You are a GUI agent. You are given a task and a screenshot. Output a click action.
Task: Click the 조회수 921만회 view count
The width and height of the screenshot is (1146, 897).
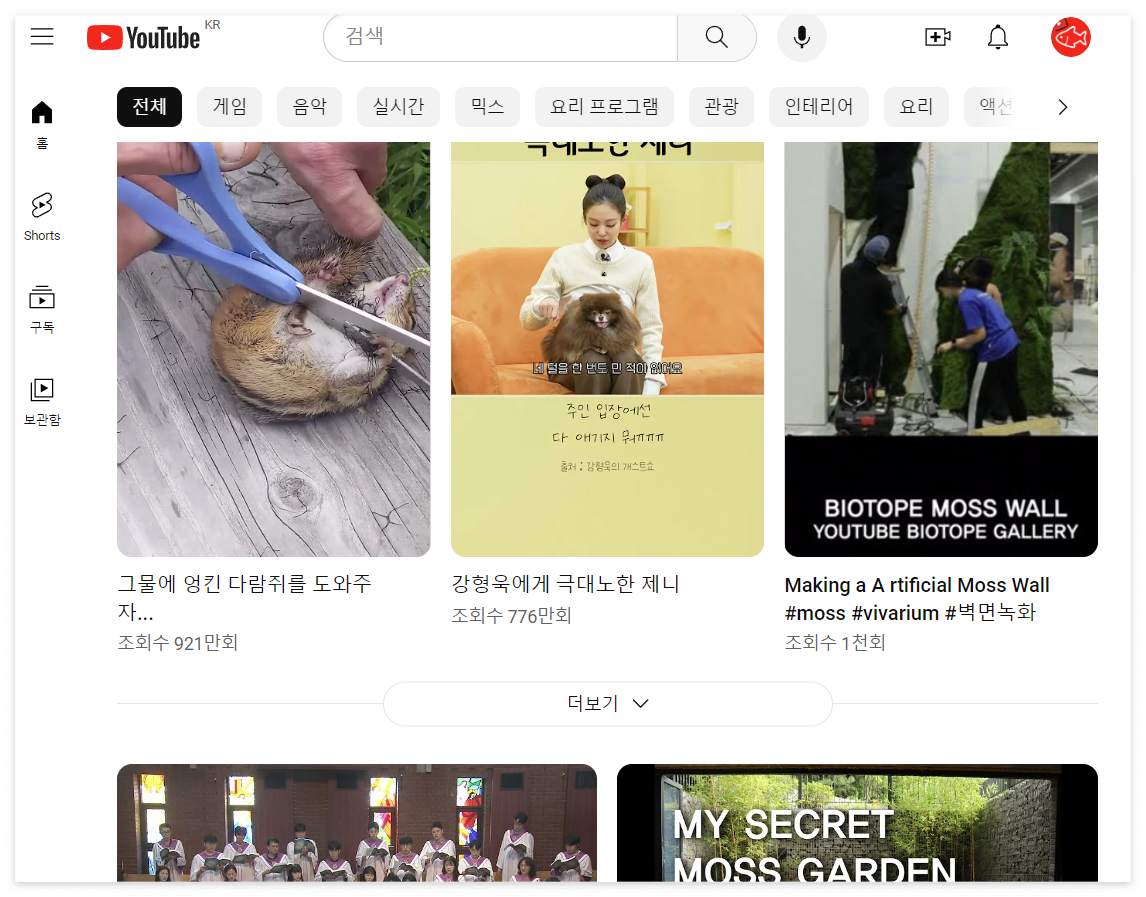pos(178,643)
